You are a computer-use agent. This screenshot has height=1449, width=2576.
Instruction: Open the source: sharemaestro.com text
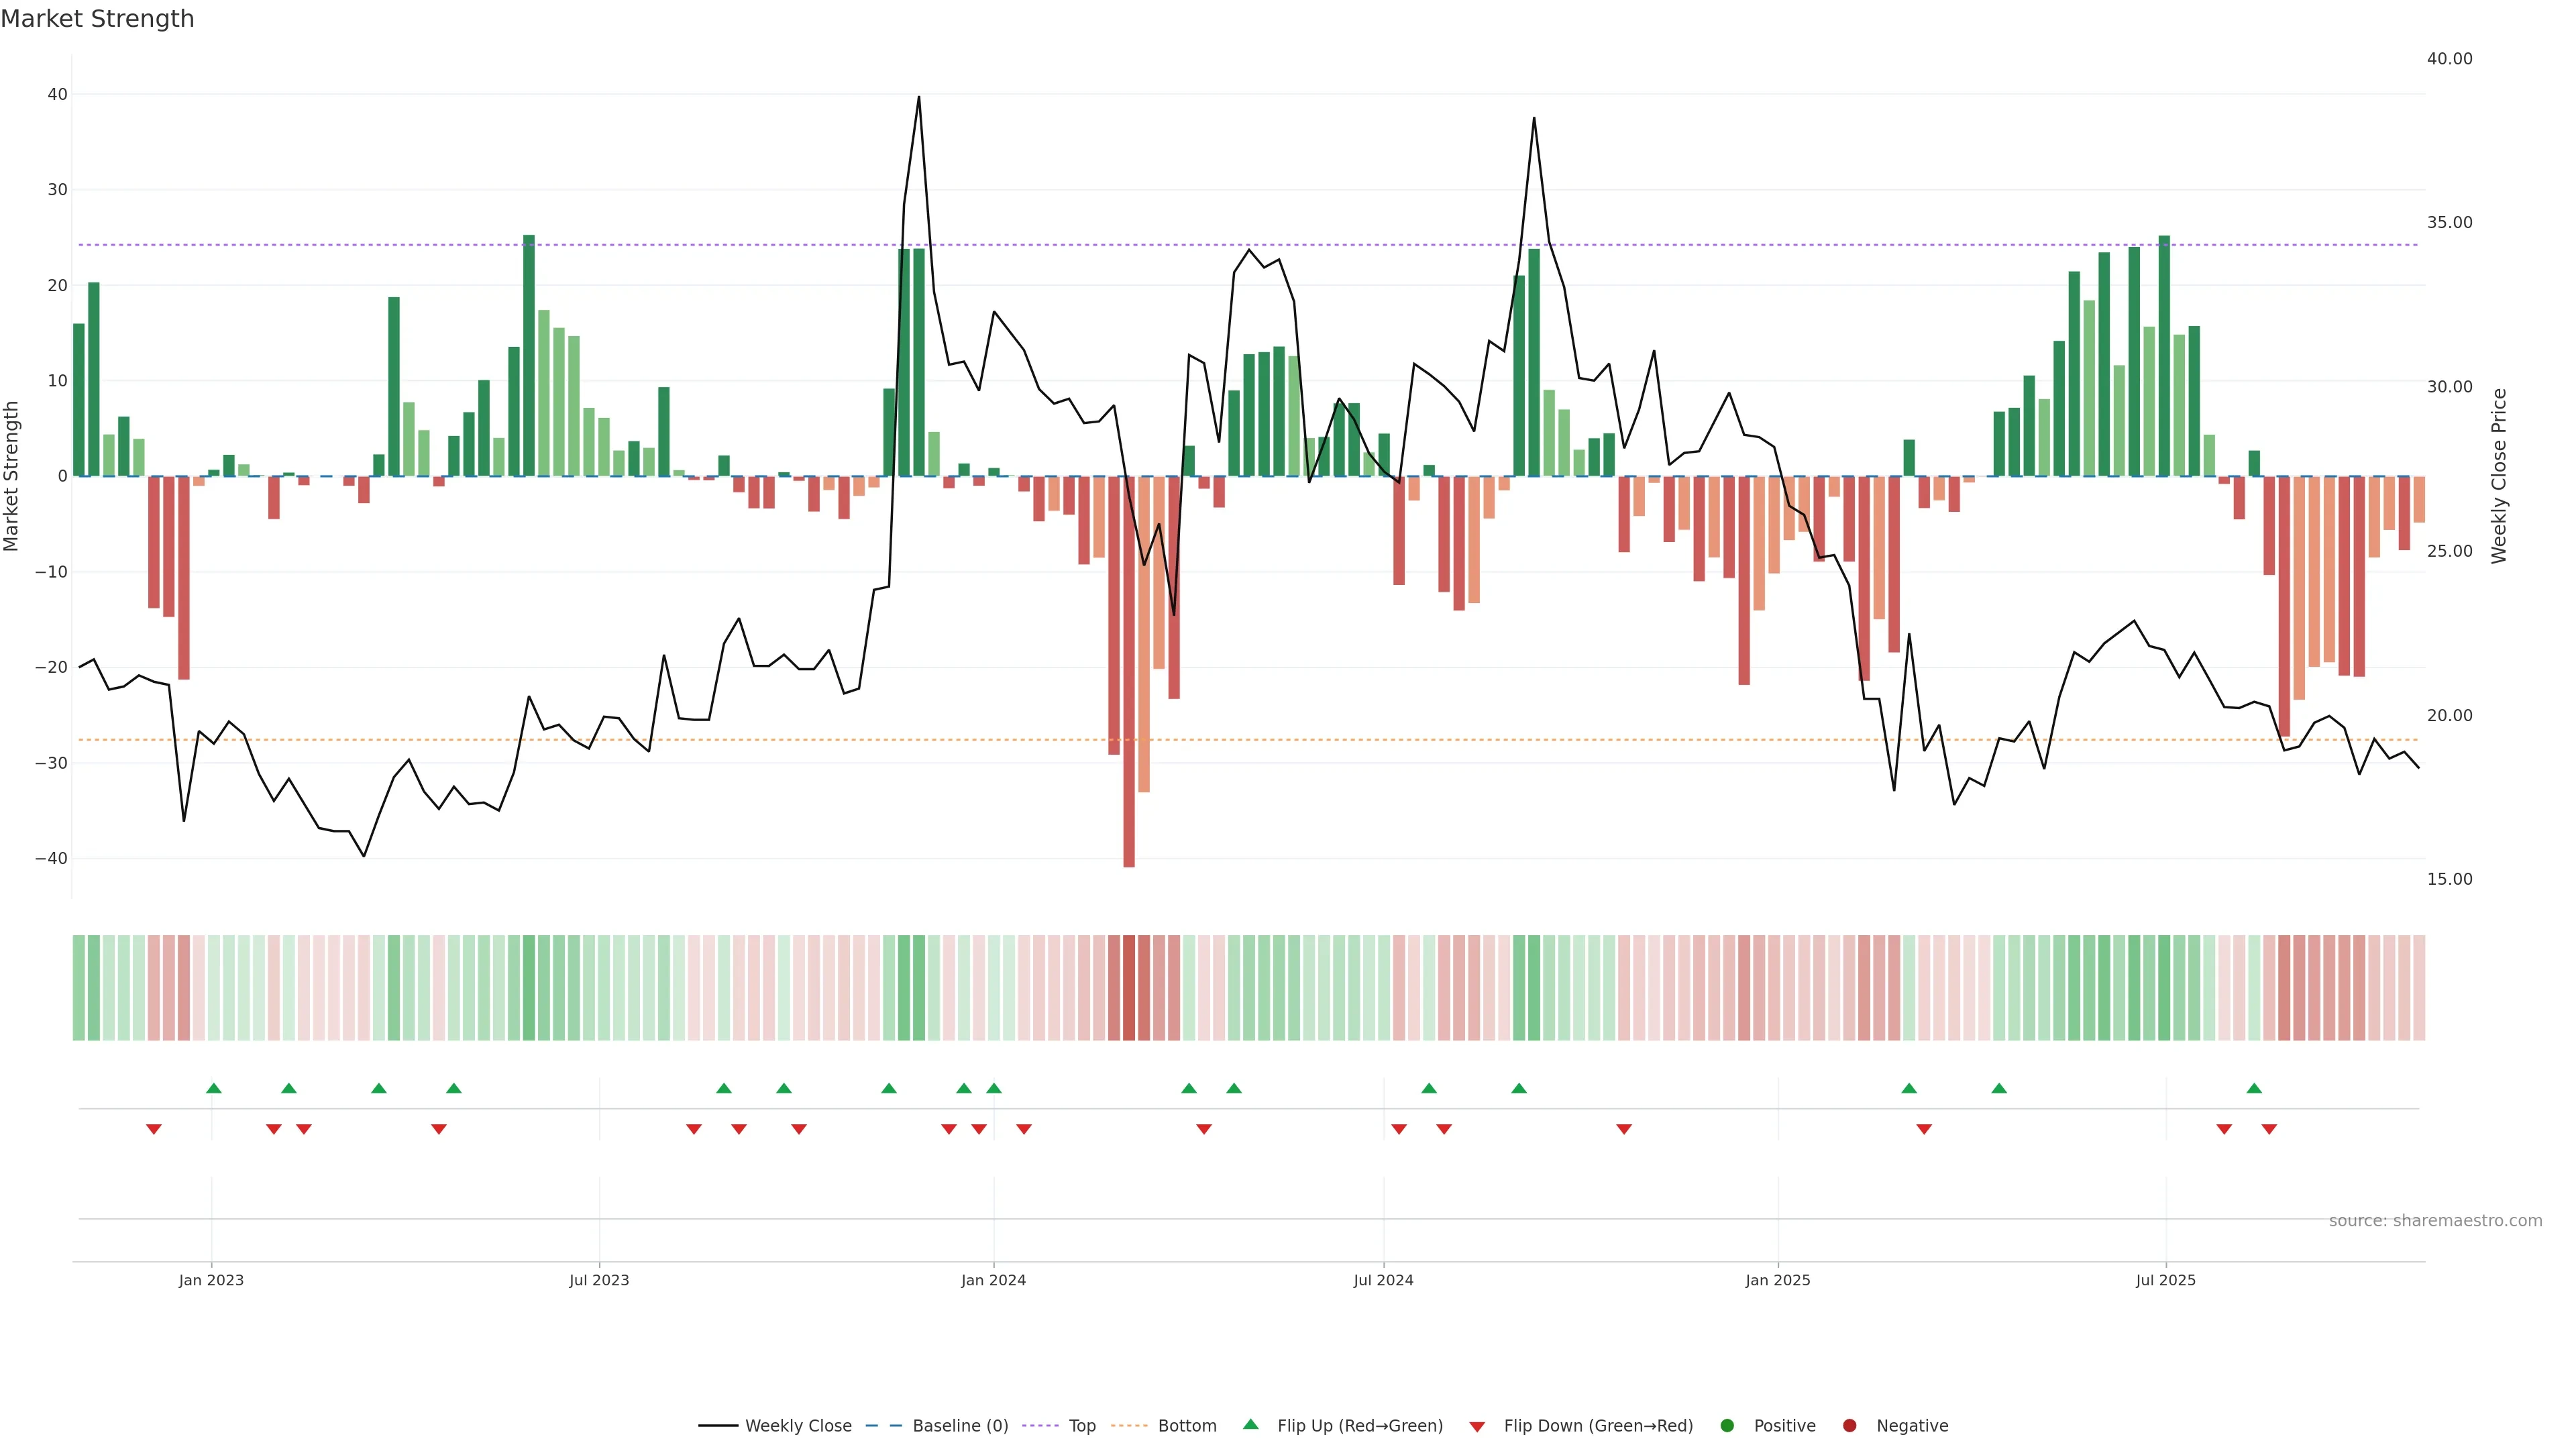pos(2435,1221)
